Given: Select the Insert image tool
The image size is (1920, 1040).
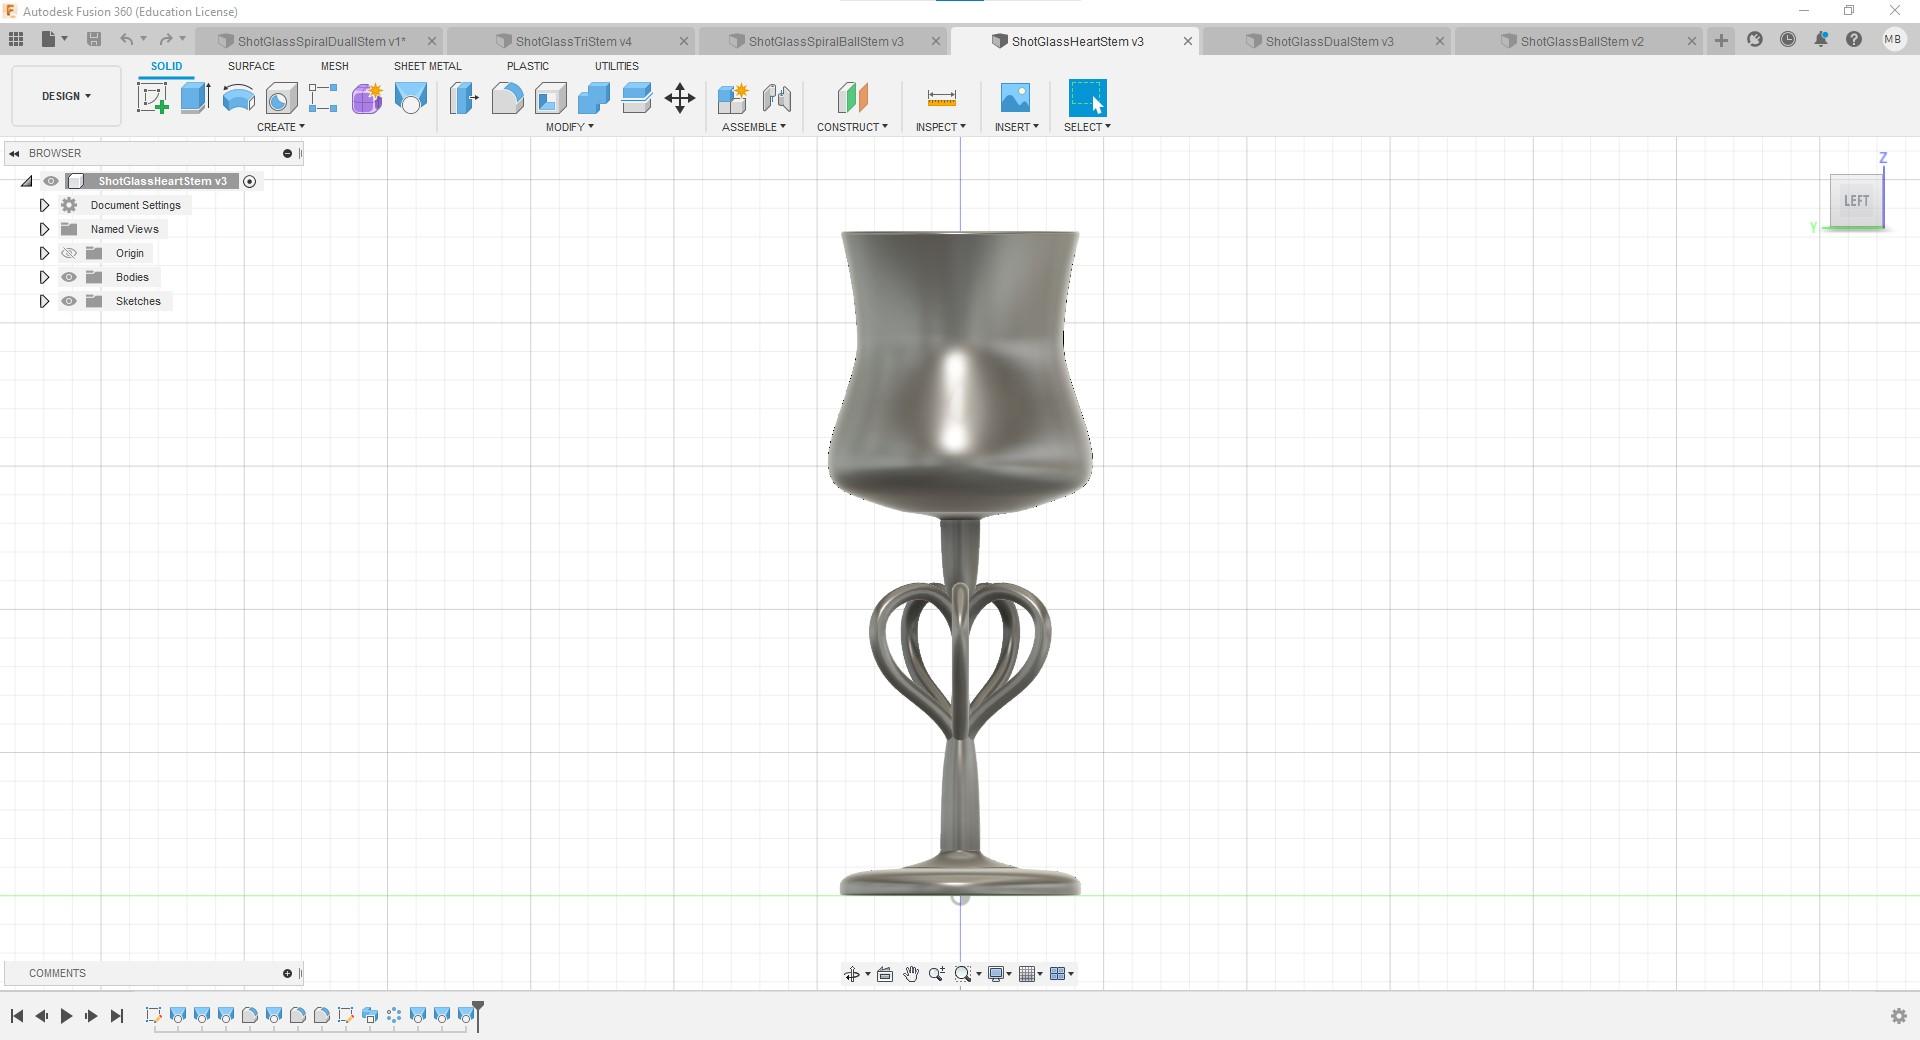Looking at the screenshot, I should (x=1015, y=98).
